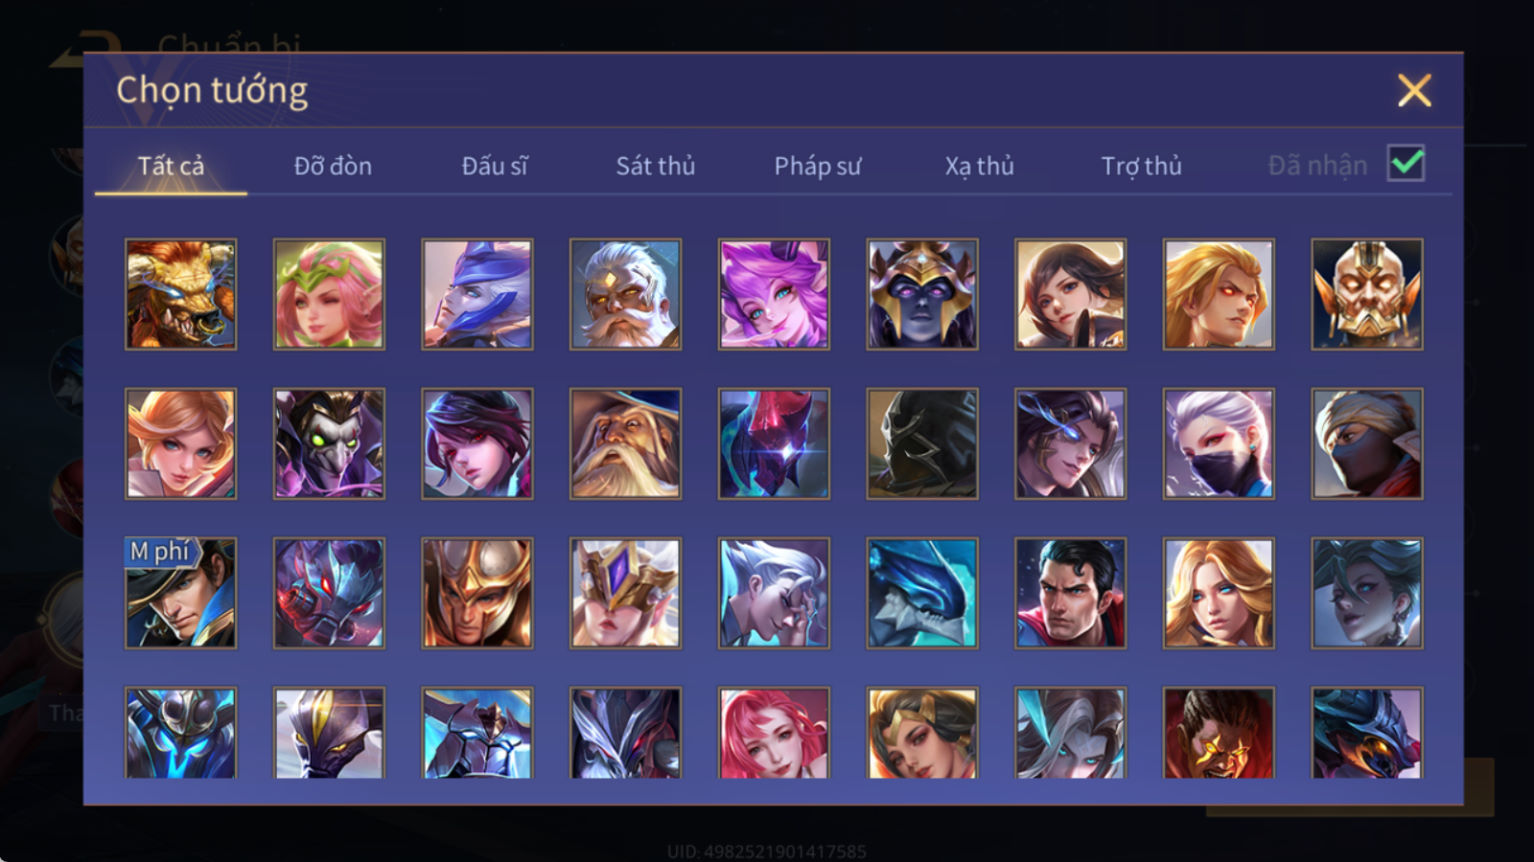Close the 'Chọn tướng' dialog
Viewport: 1534px width, 862px height.
pos(1414,91)
